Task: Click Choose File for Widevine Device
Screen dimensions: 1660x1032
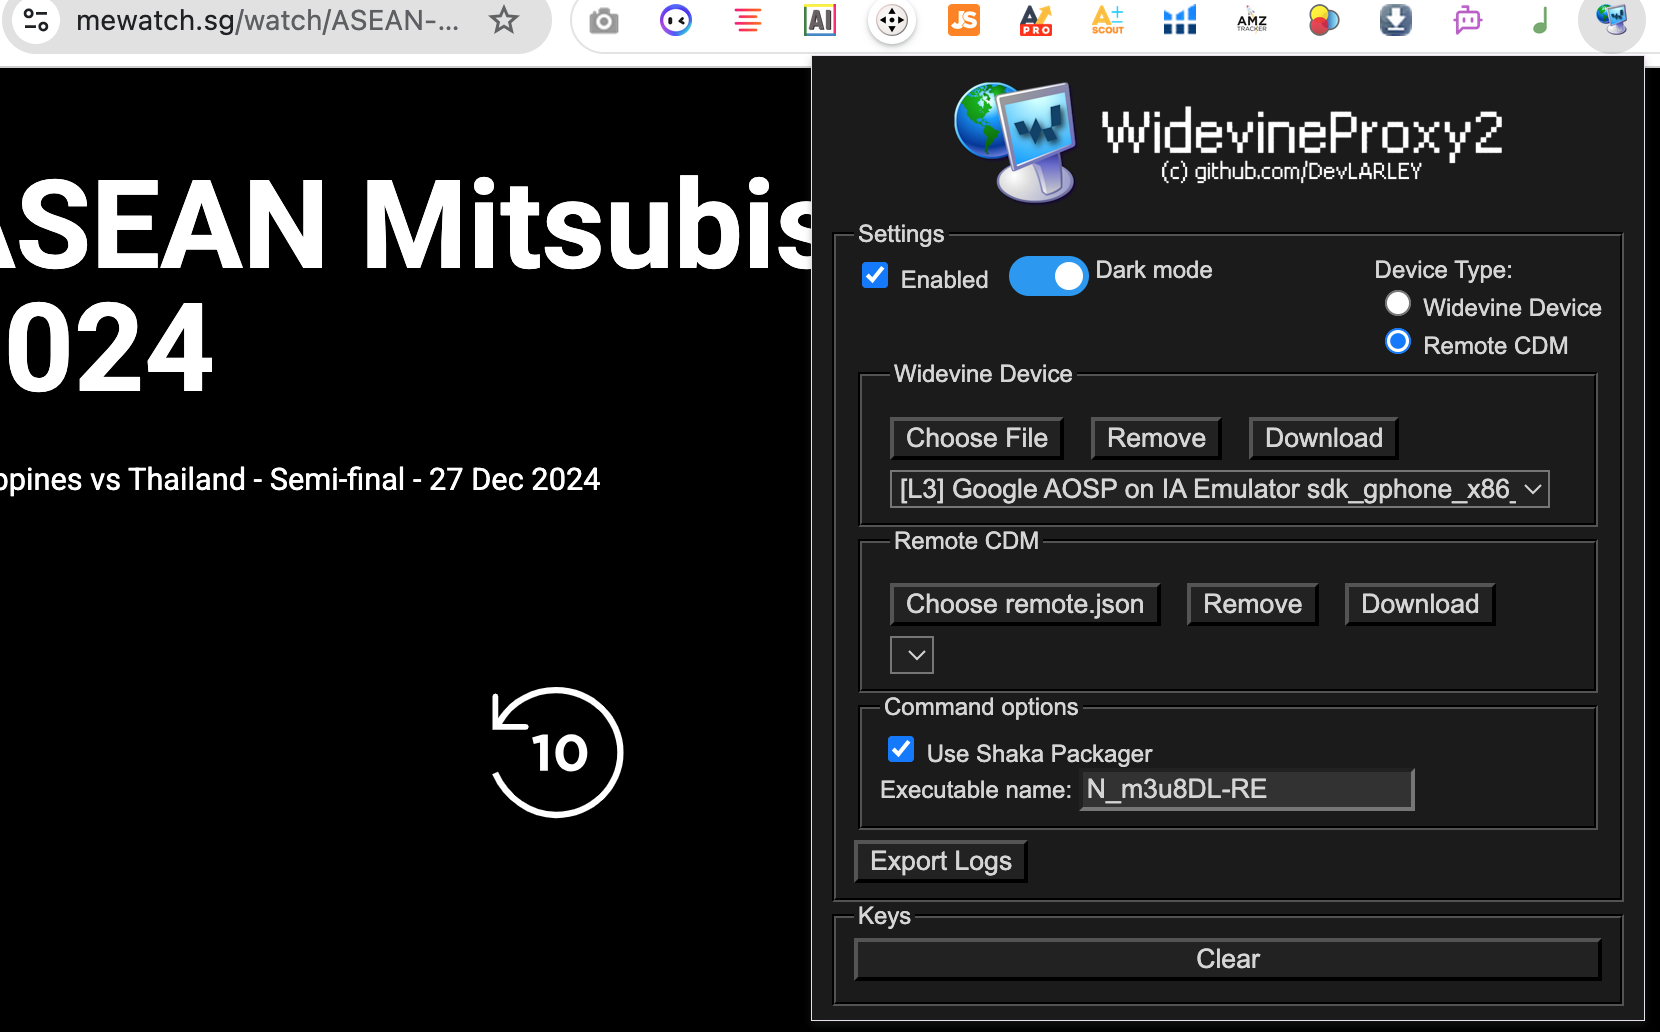Action: point(976,438)
